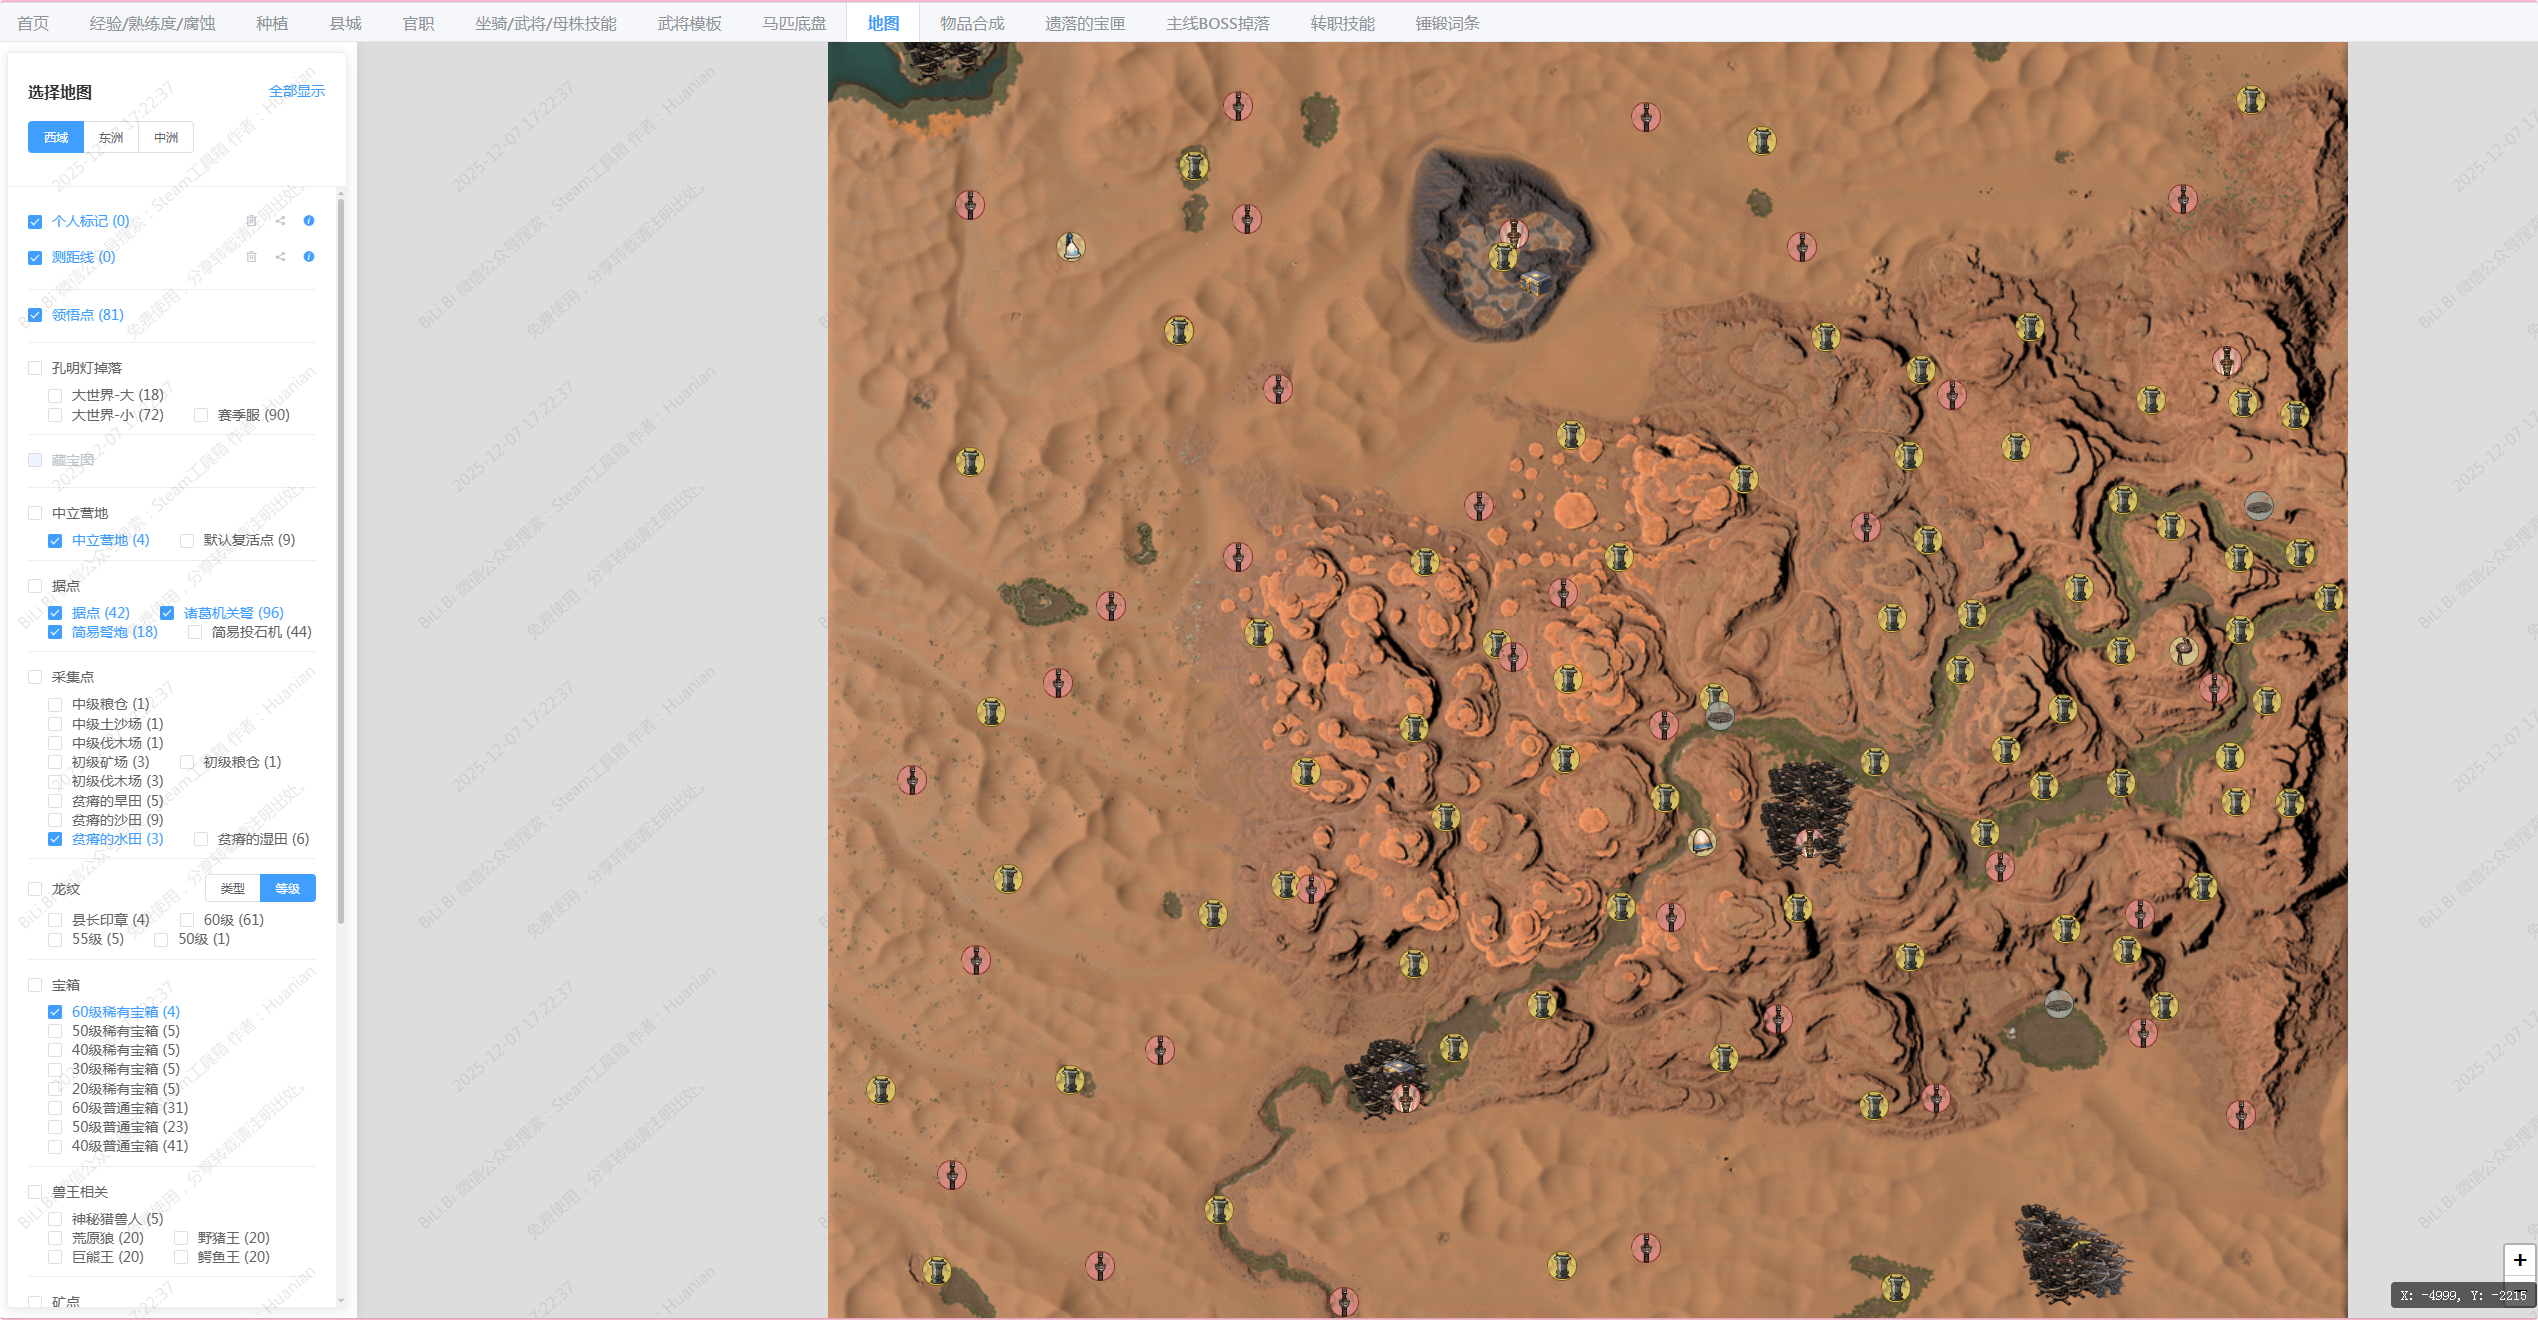Image resolution: width=2538 pixels, height=1320 pixels.
Task: Switch 龙纹 filter to 类型 mode
Action: click(232, 888)
